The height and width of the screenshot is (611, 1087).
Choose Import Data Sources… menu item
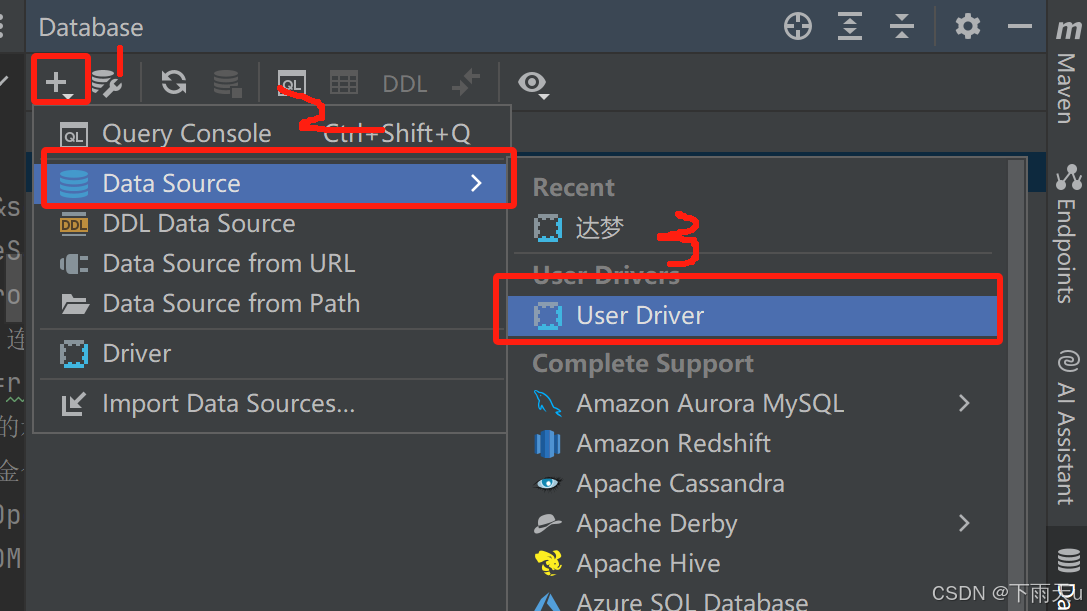coord(272,404)
